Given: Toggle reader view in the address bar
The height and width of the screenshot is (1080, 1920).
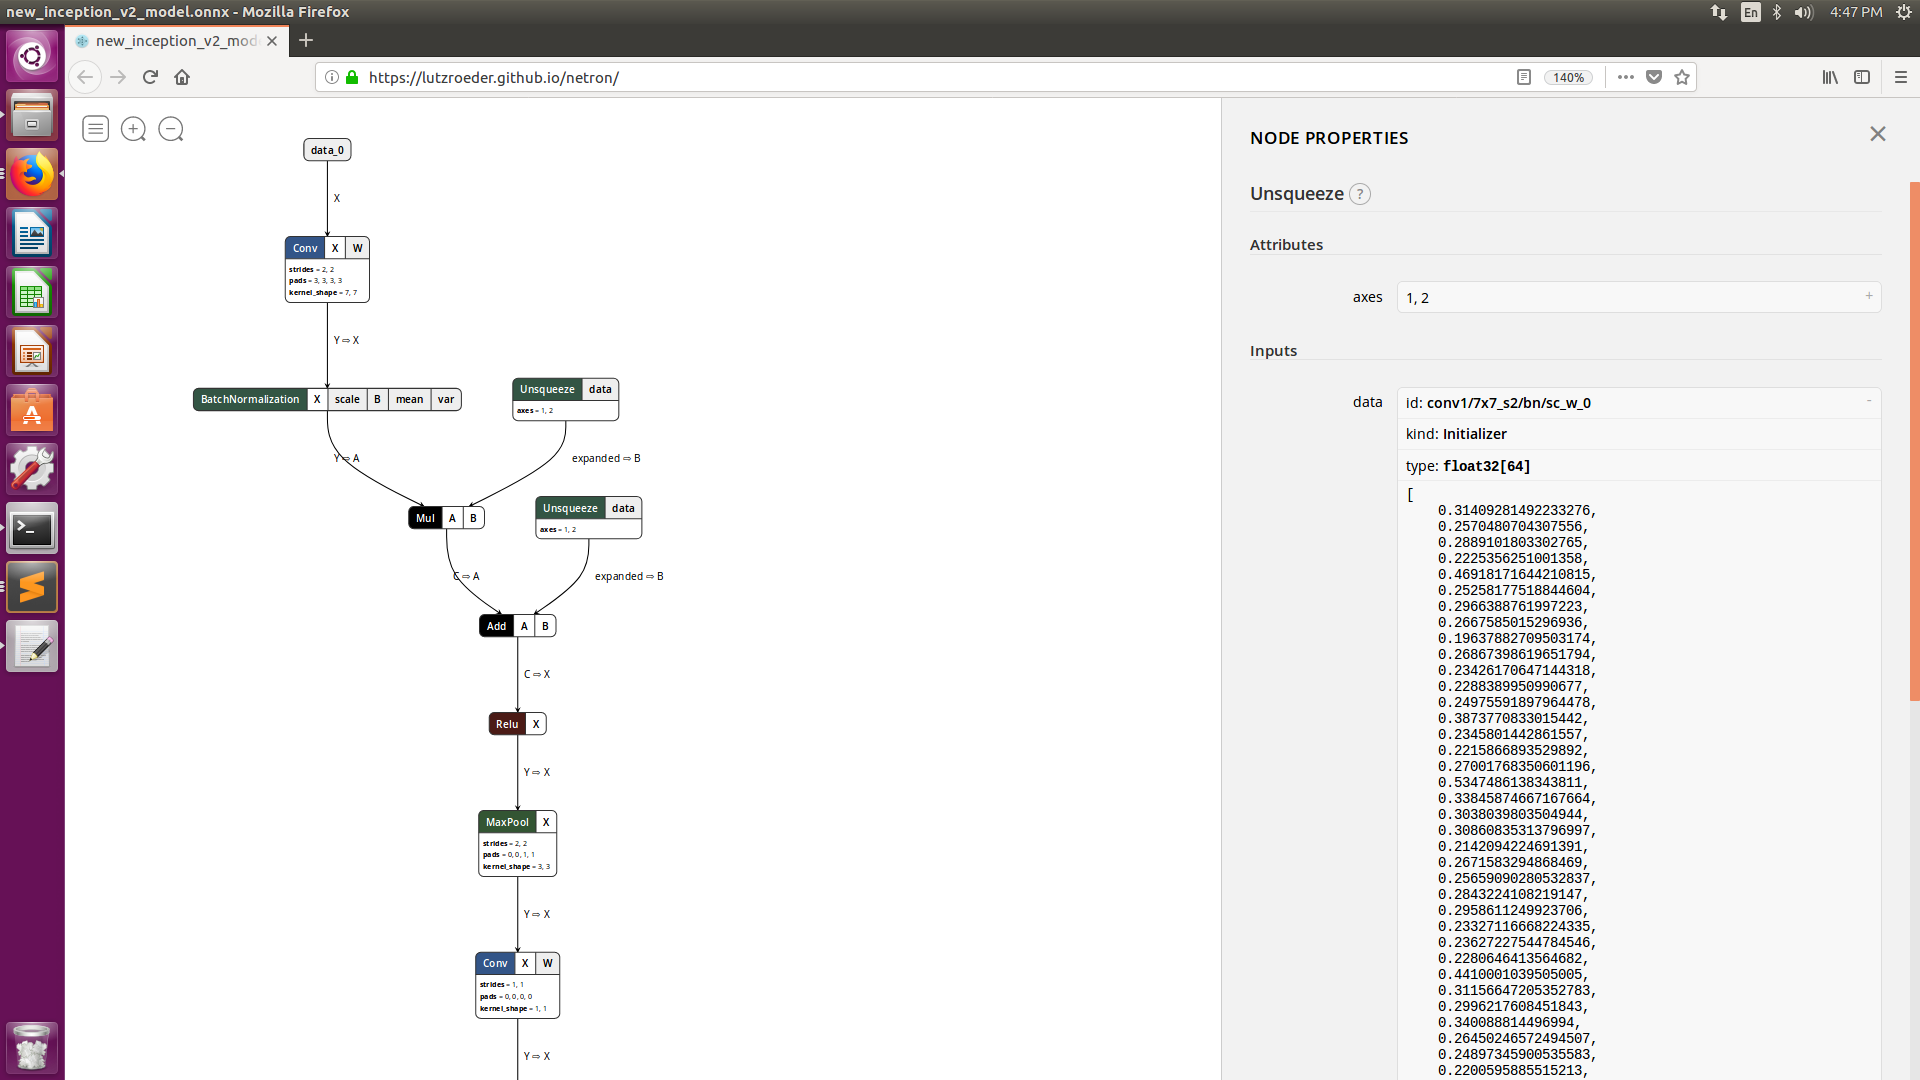Looking at the screenshot, I should click(1524, 77).
